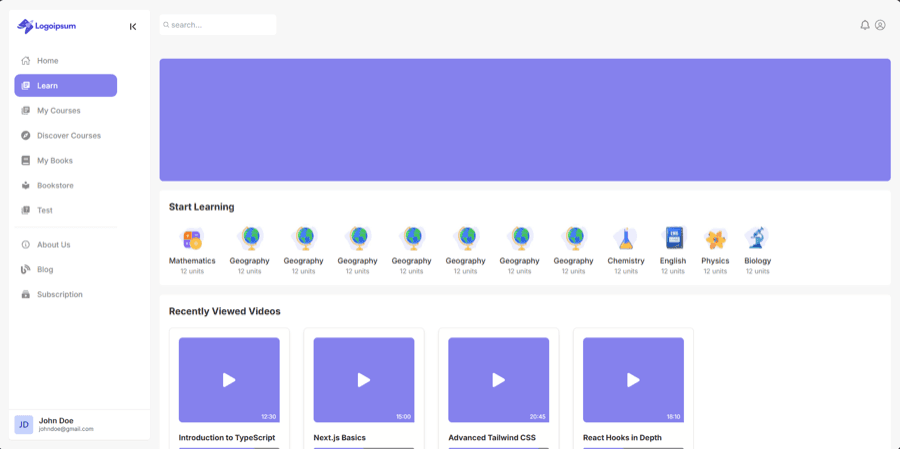900x449 pixels.
Task: Open My Courses from the sidebar
Action: [65, 111]
